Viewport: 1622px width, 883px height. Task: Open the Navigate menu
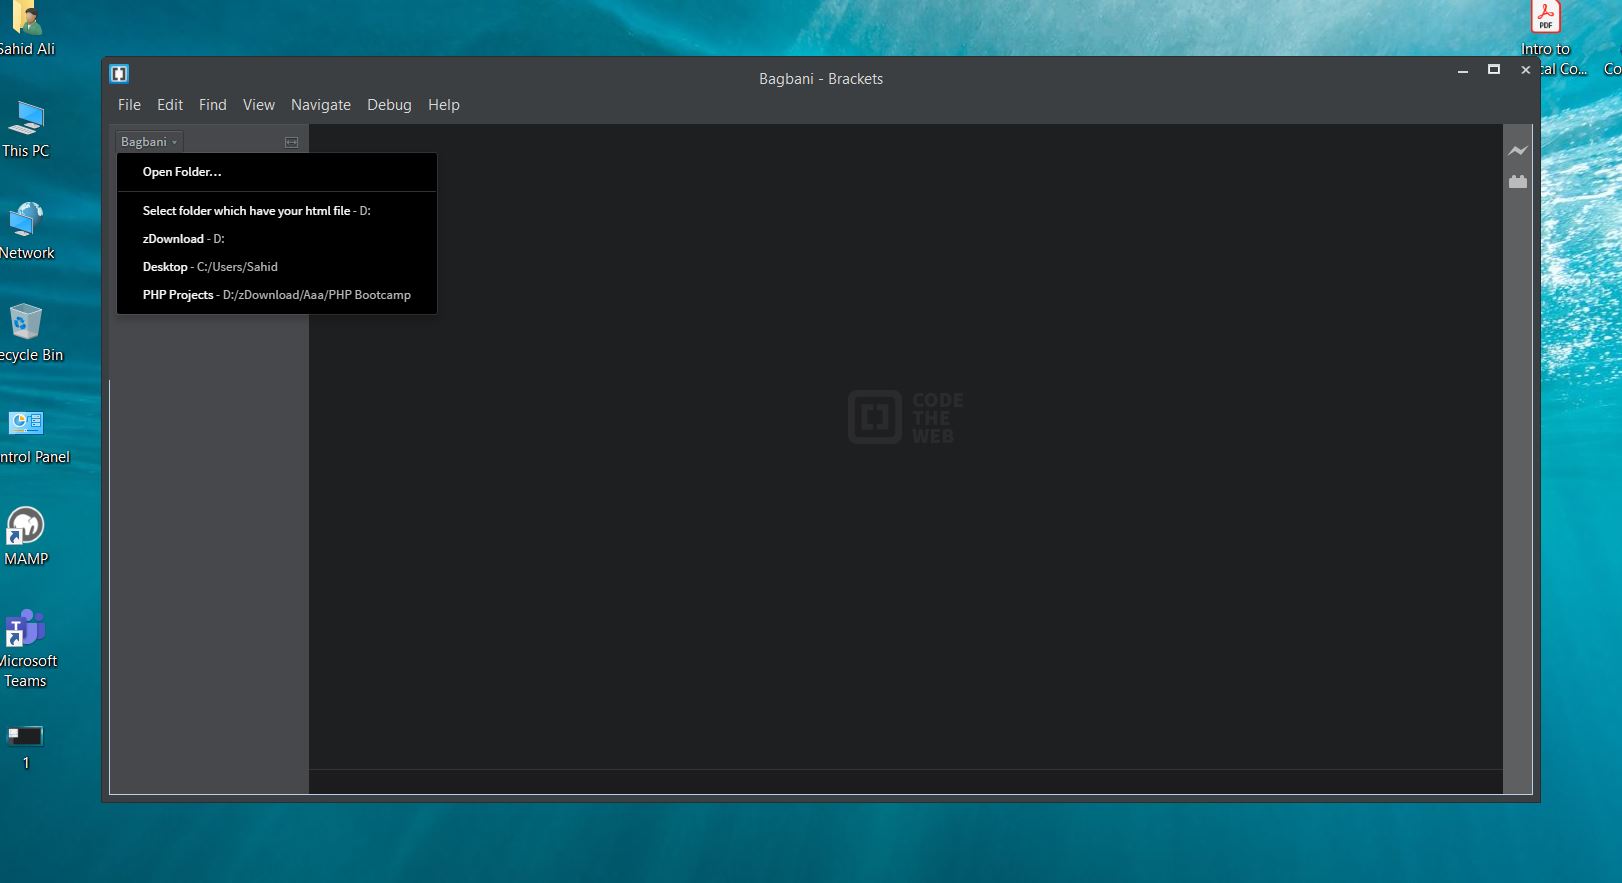(x=320, y=105)
